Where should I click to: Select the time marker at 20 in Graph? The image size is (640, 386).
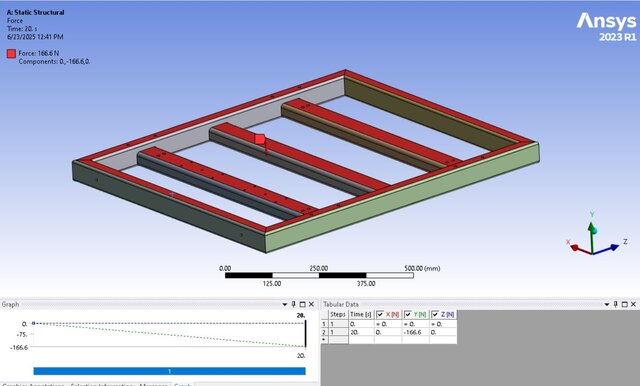pyautogui.click(x=305, y=334)
